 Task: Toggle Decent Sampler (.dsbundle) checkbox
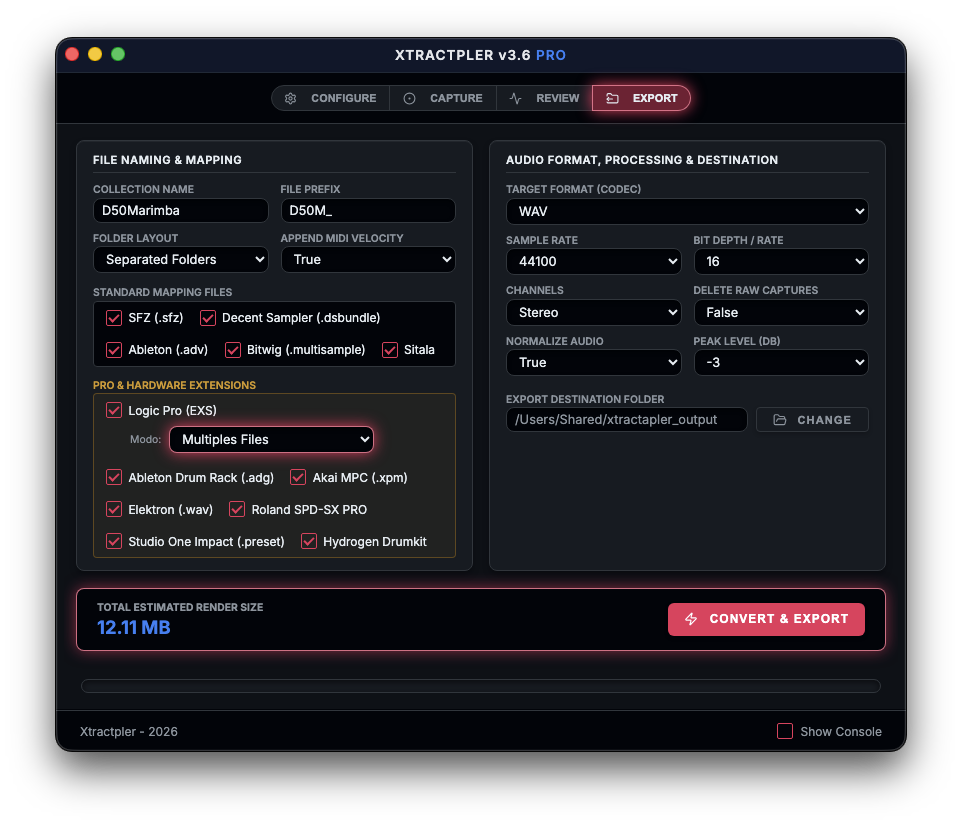click(x=207, y=318)
